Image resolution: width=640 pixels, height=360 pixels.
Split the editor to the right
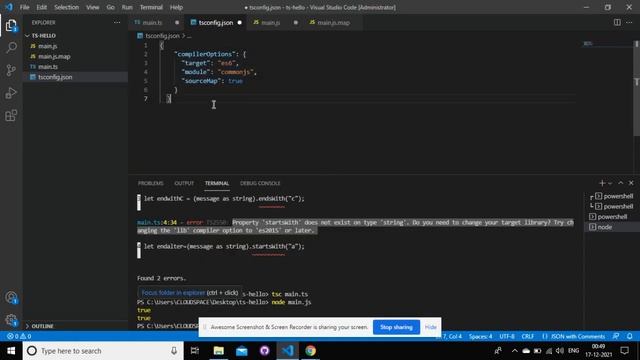pos(617,22)
